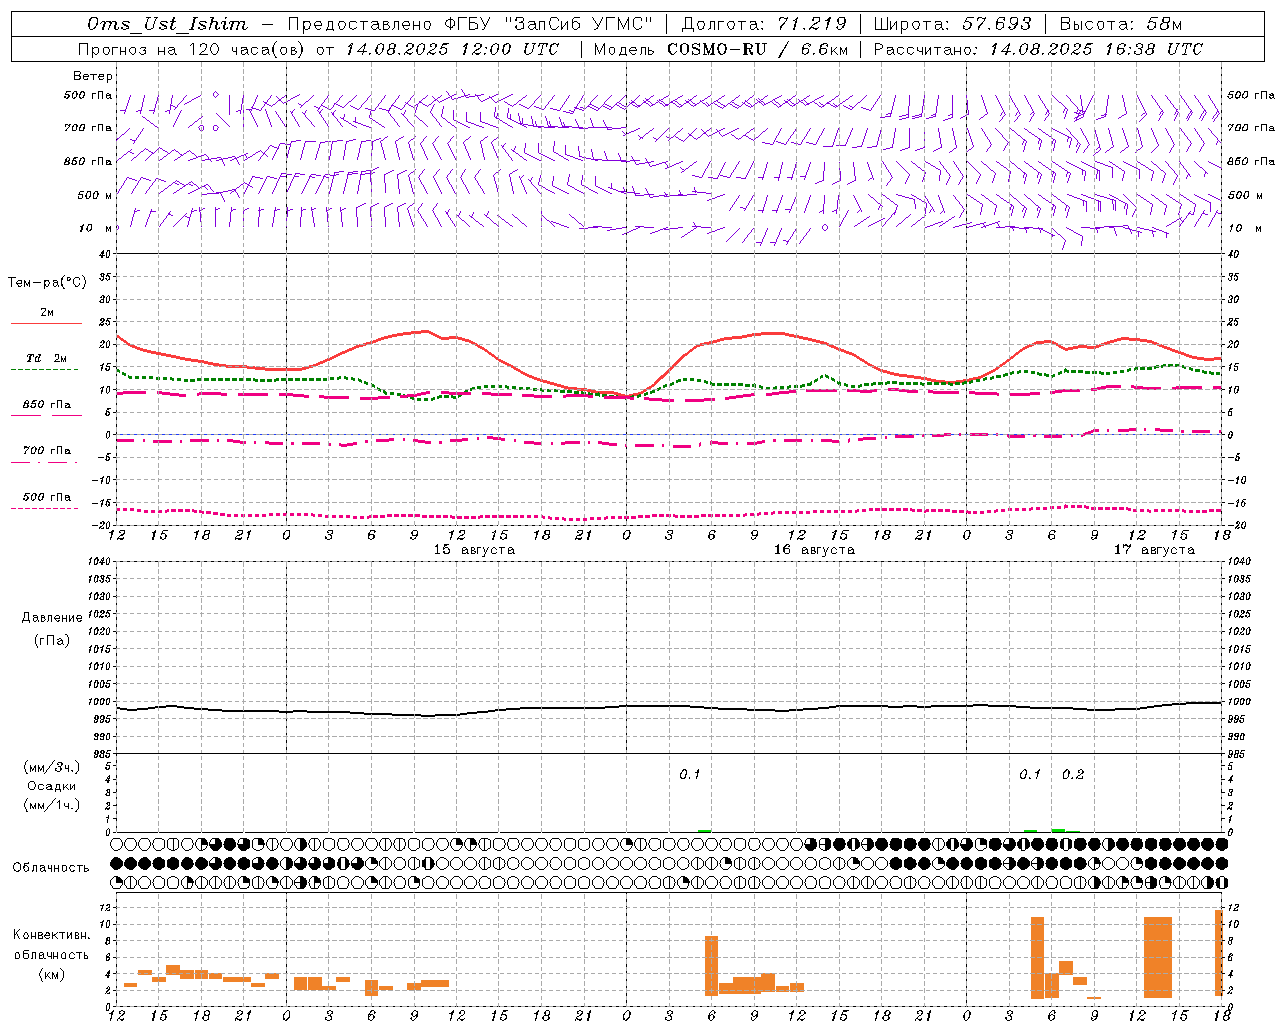Click the black pressure curve line
The height and width of the screenshot is (1024, 1280).
[x=670, y=707]
